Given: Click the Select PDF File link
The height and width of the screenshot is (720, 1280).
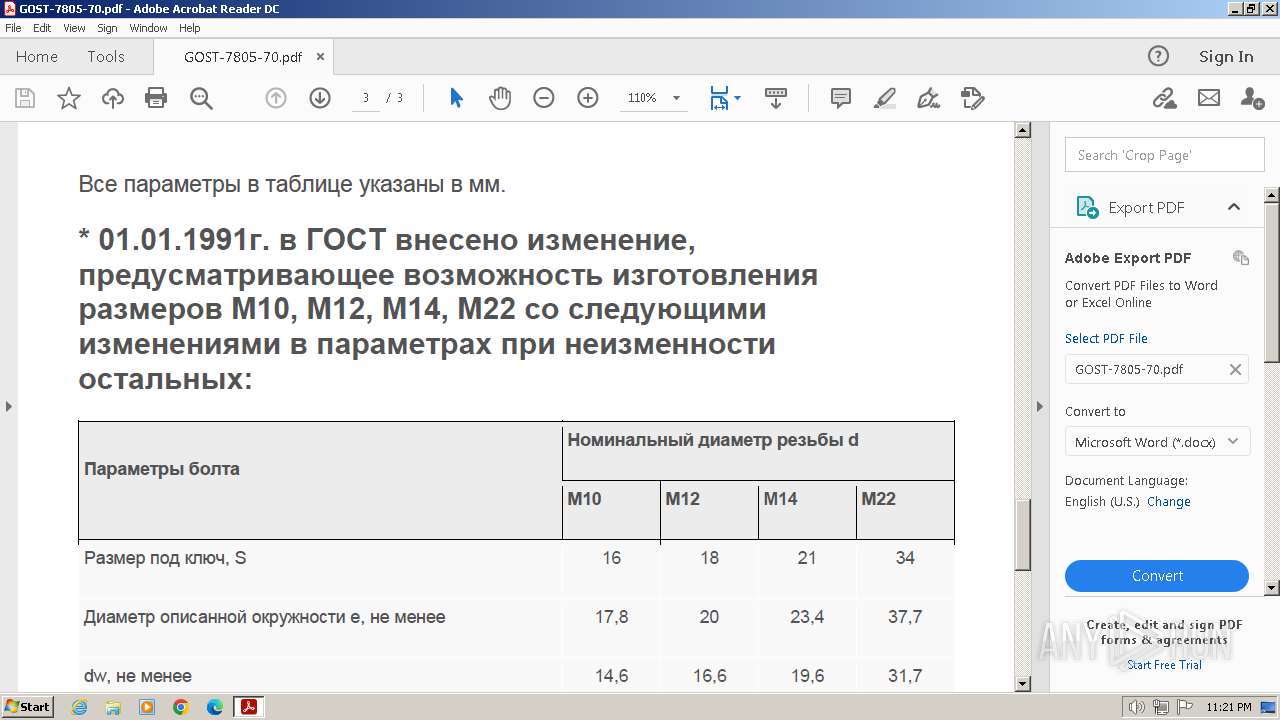Looking at the screenshot, I should 1106,338.
